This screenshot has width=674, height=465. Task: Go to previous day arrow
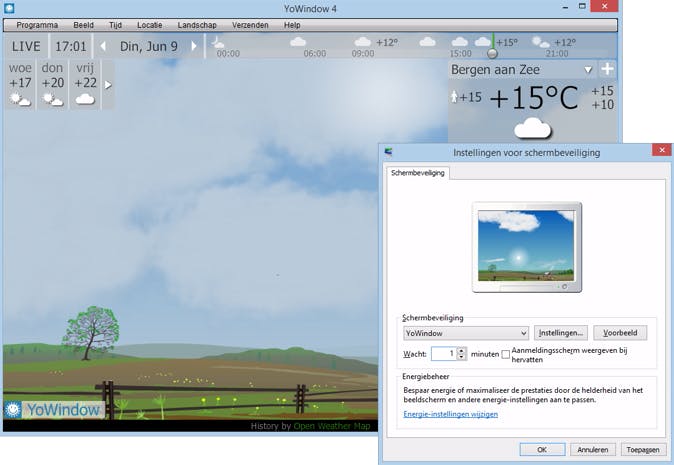[103, 46]
